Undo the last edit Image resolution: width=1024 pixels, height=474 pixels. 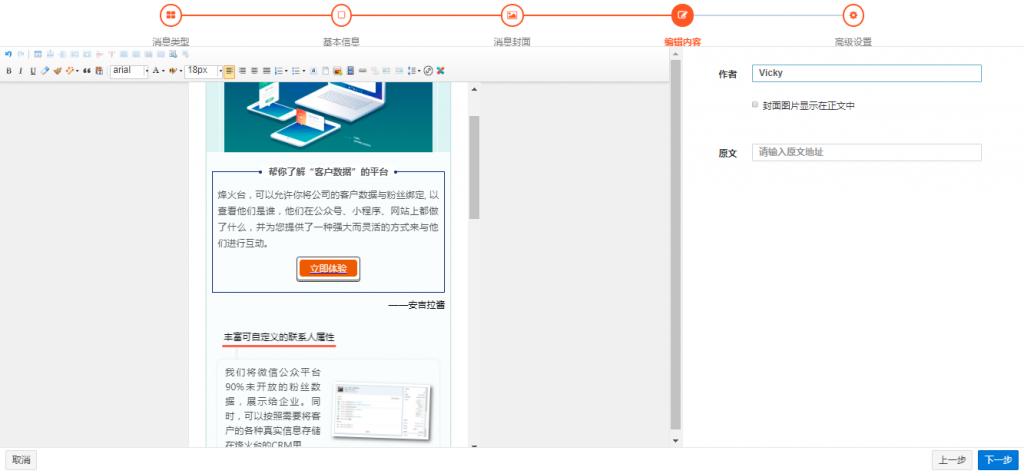pyautogui.click(x=8, y=54)
